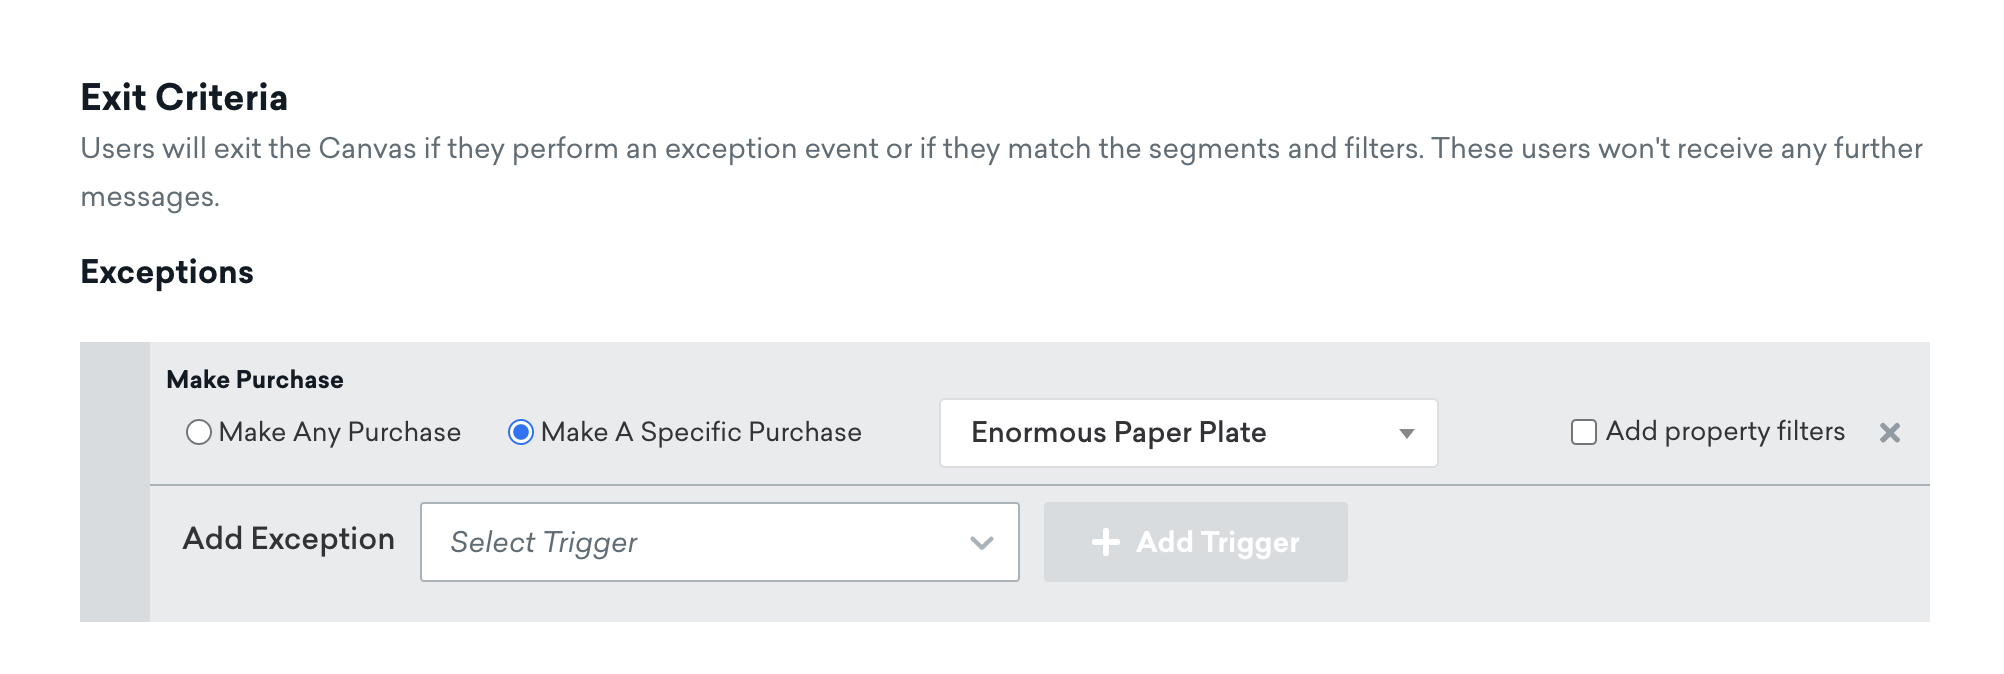
Task: Click the Exit Criteria heading
Action: (x=184, y=98)
